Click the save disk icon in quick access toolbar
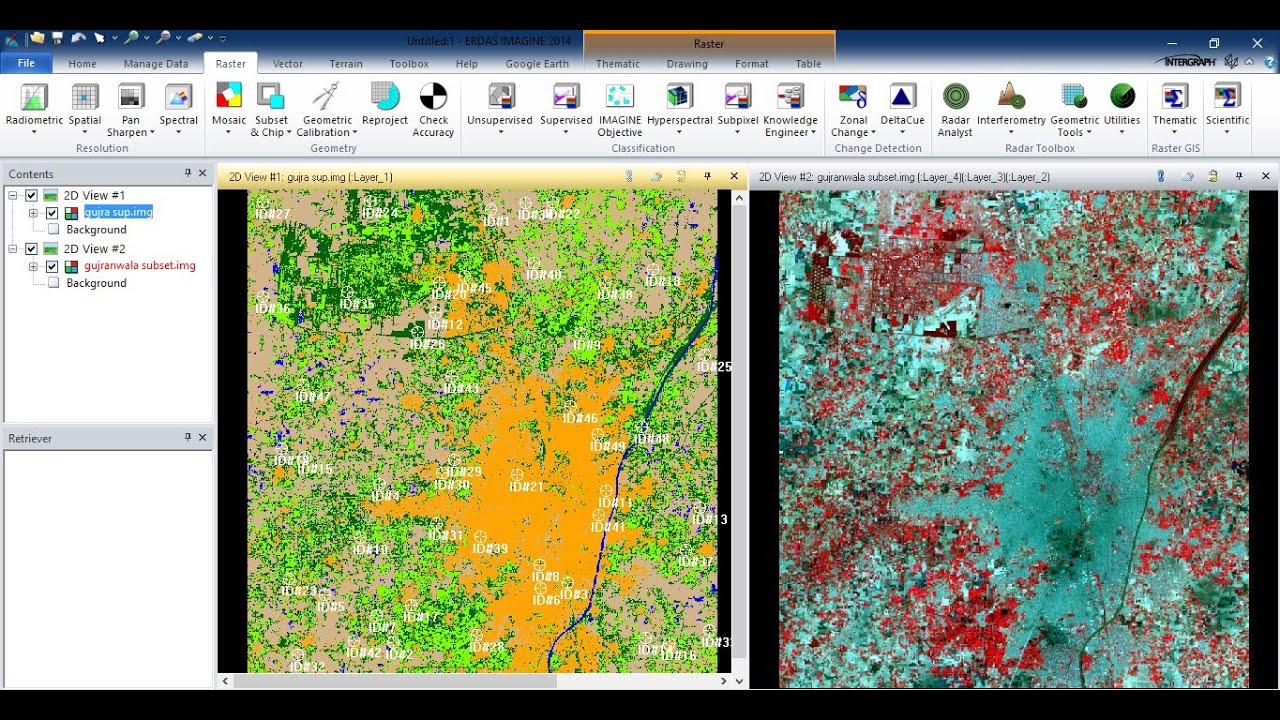1280x720 pixels. (x=58, y=38)
